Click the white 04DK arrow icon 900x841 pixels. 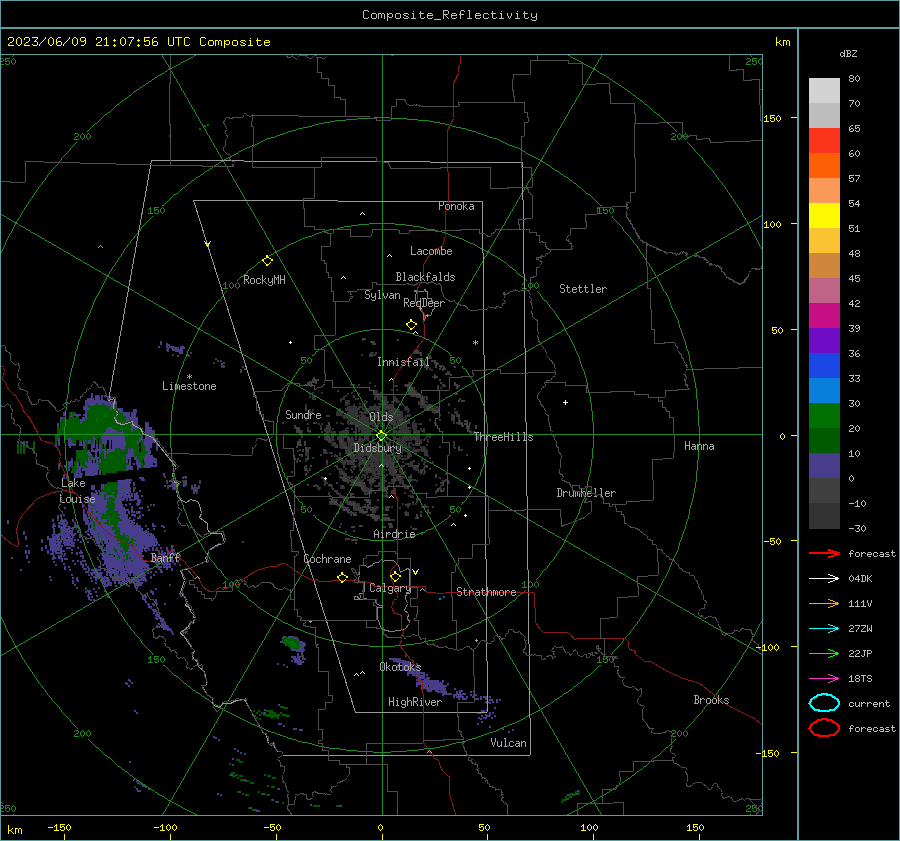coord(824,579)
